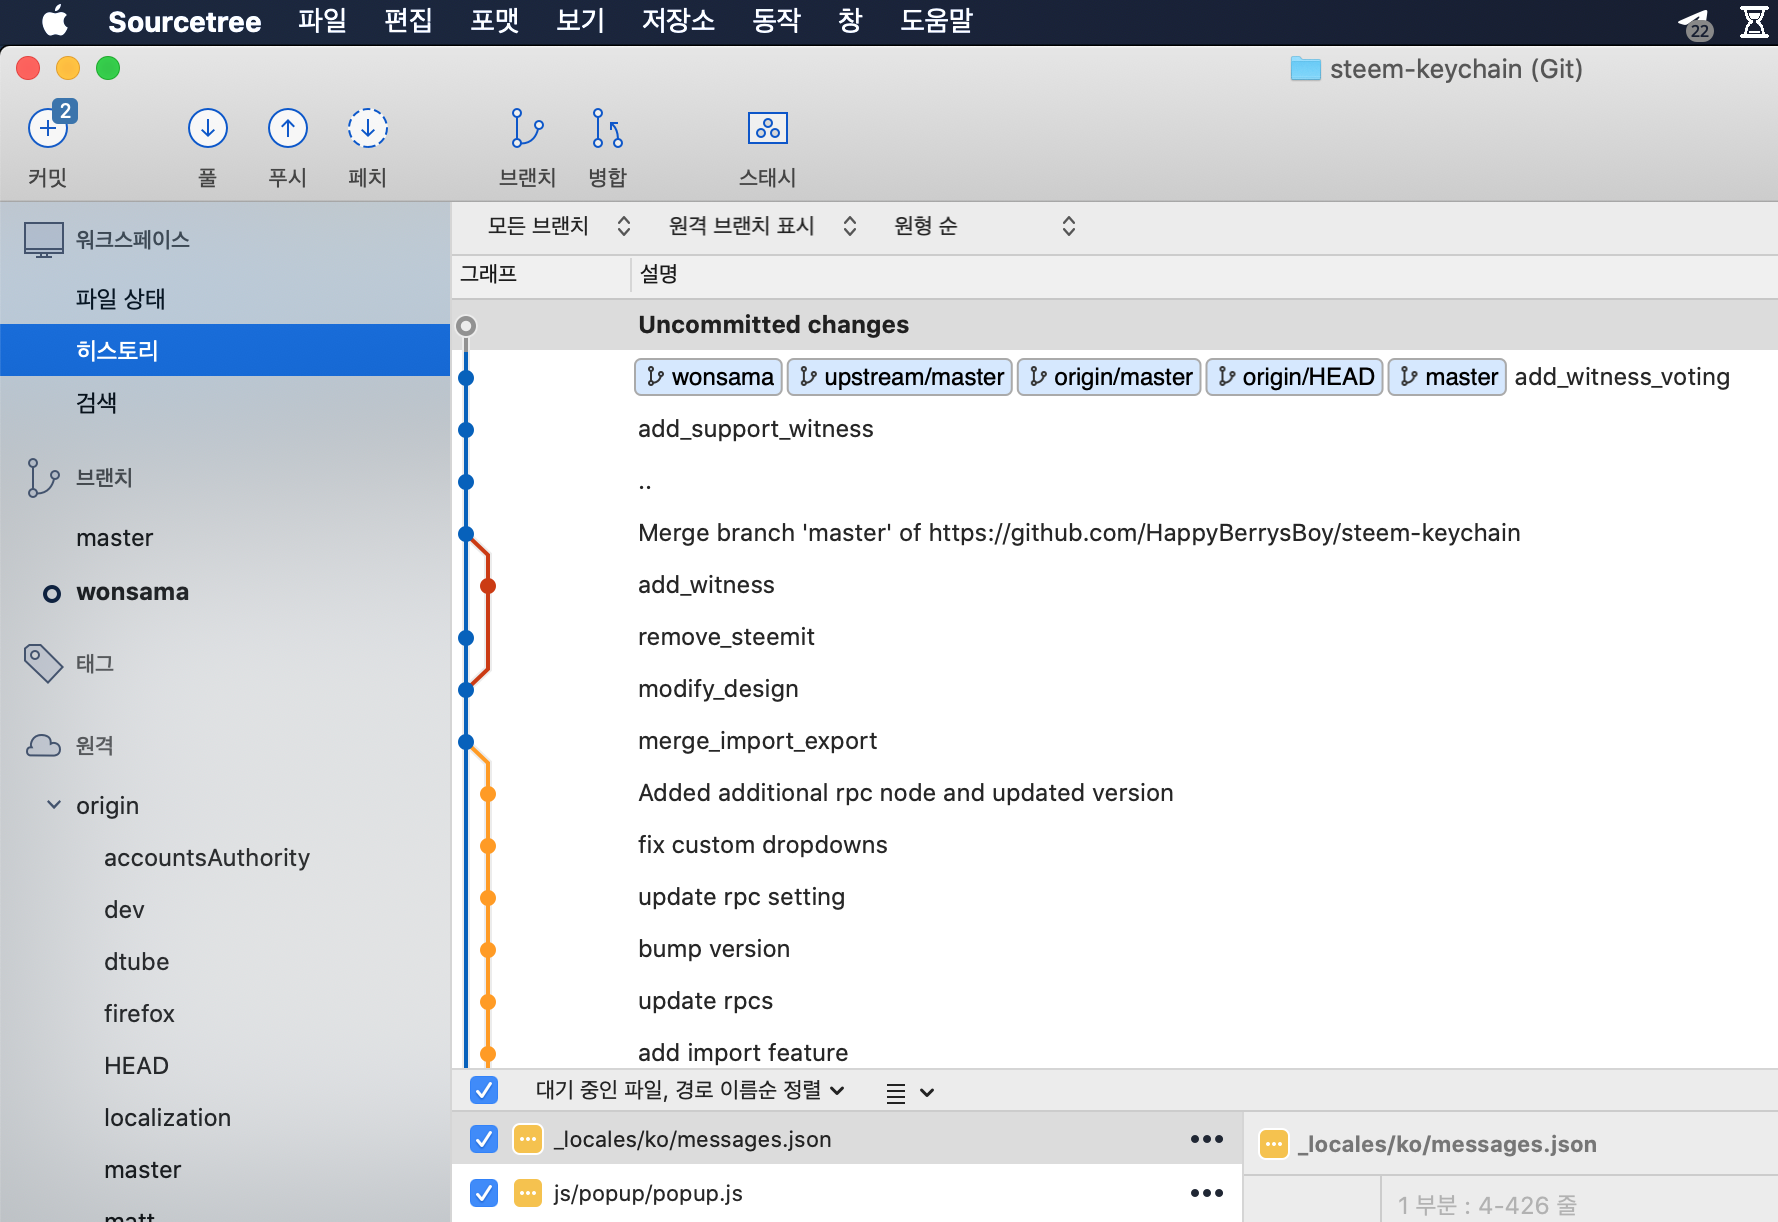Viewport: 1778px width, 1222px height.
Task: Click the Remotes (원격) cloud icon
Action: pos(43,745)
